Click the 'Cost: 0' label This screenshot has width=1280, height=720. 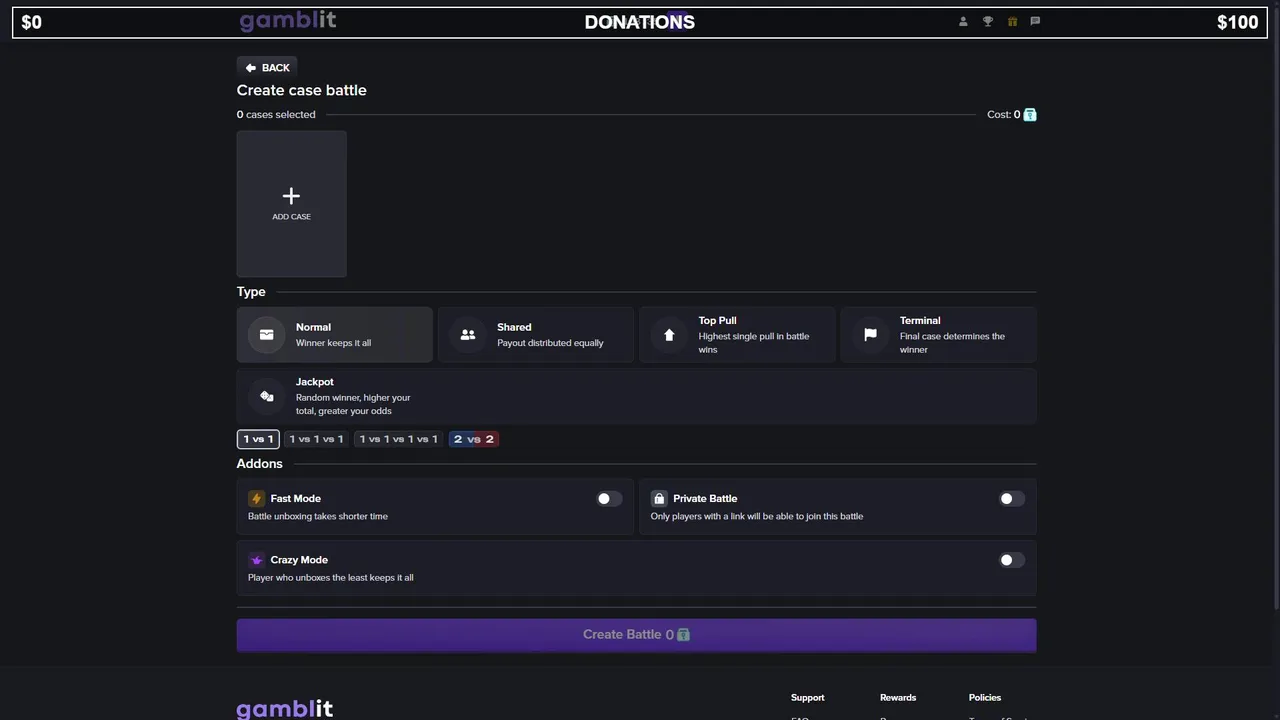(1004, 115)
